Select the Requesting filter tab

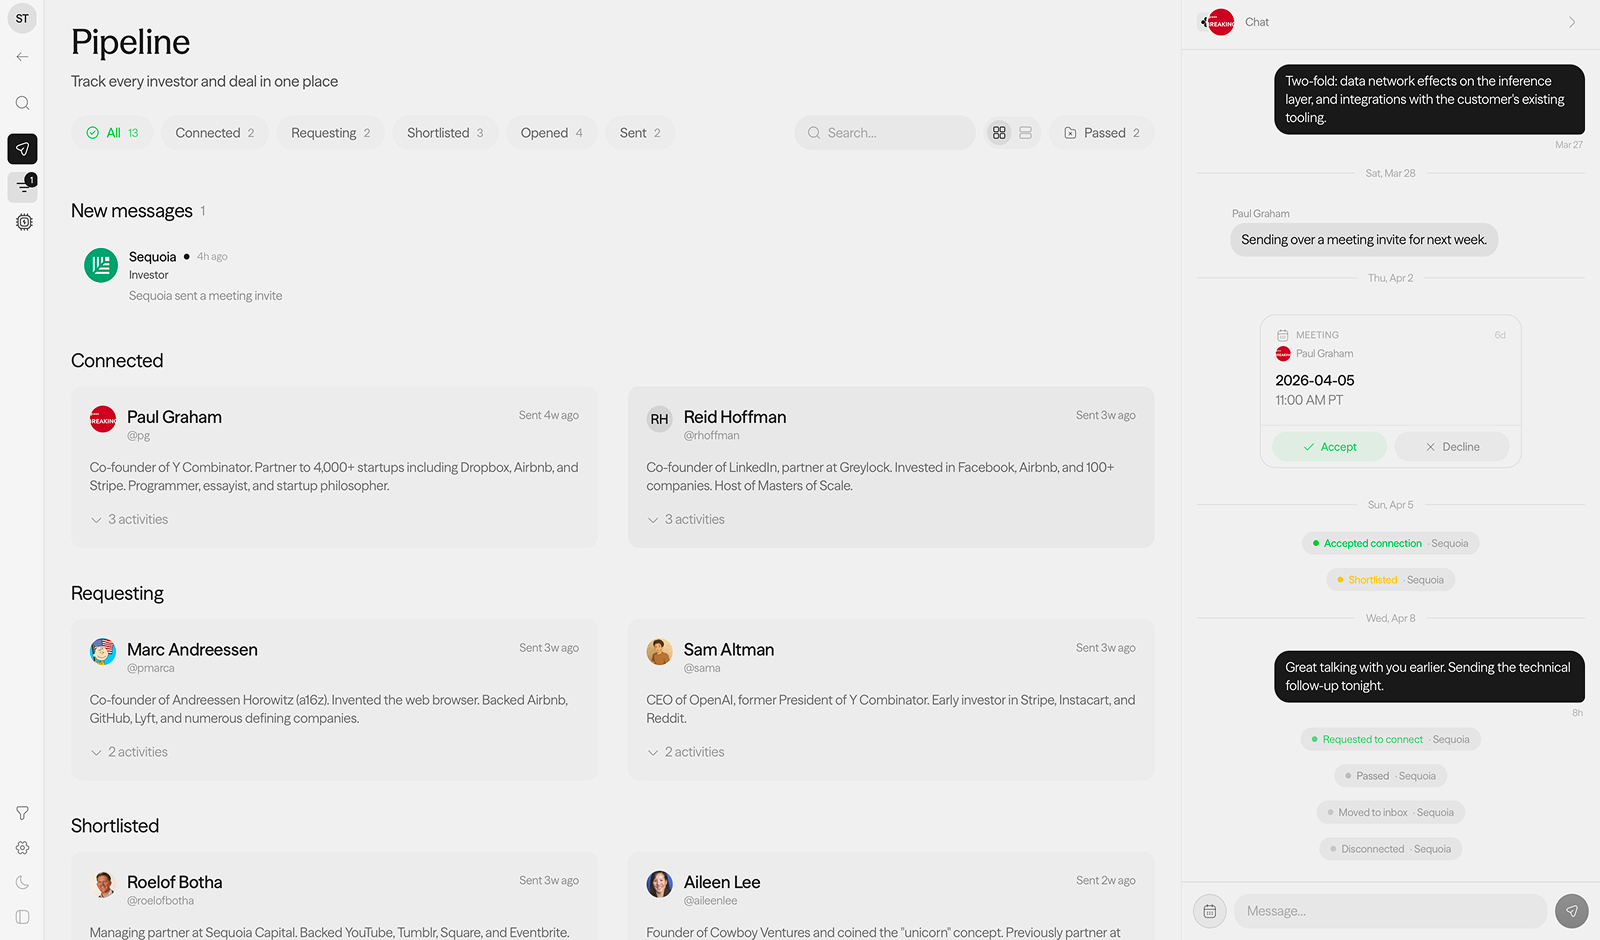[331, 133]
